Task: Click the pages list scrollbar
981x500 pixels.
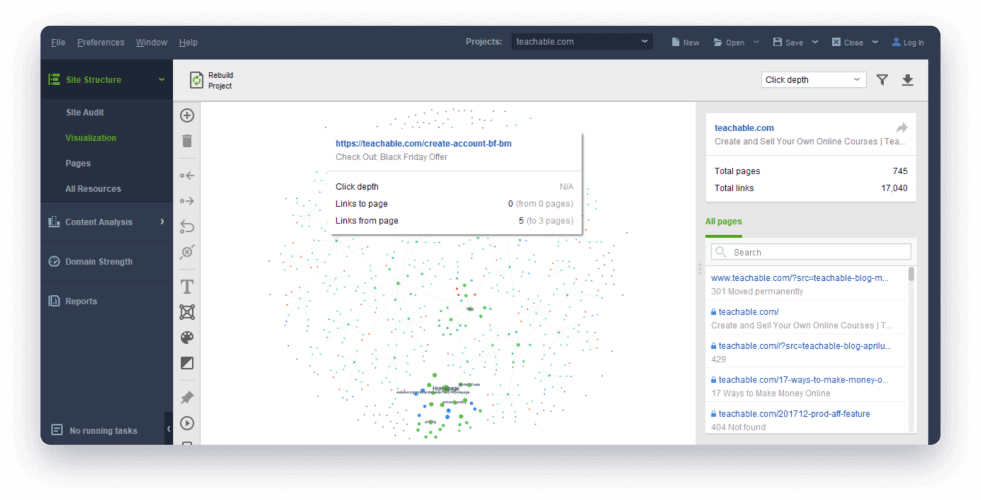Action: [x=911, y=274]
